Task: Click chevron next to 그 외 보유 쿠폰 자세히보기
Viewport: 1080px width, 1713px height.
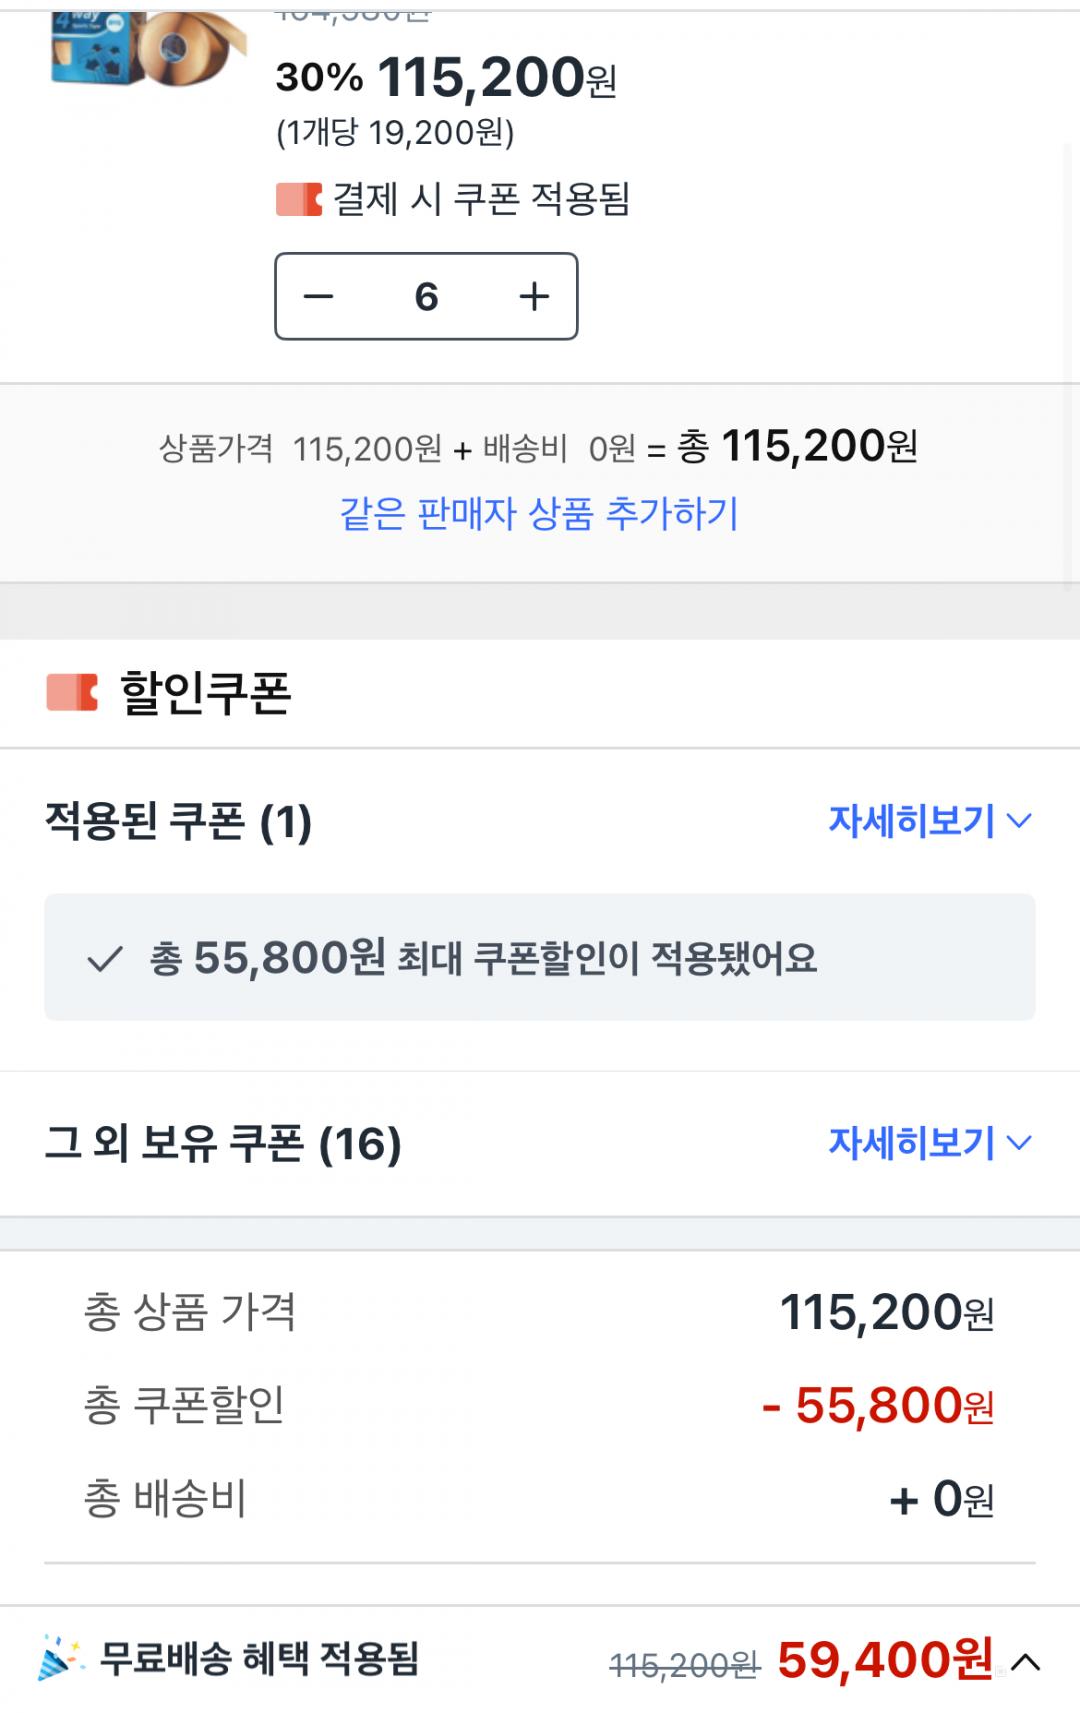Action: (x=1019, y=1142)
